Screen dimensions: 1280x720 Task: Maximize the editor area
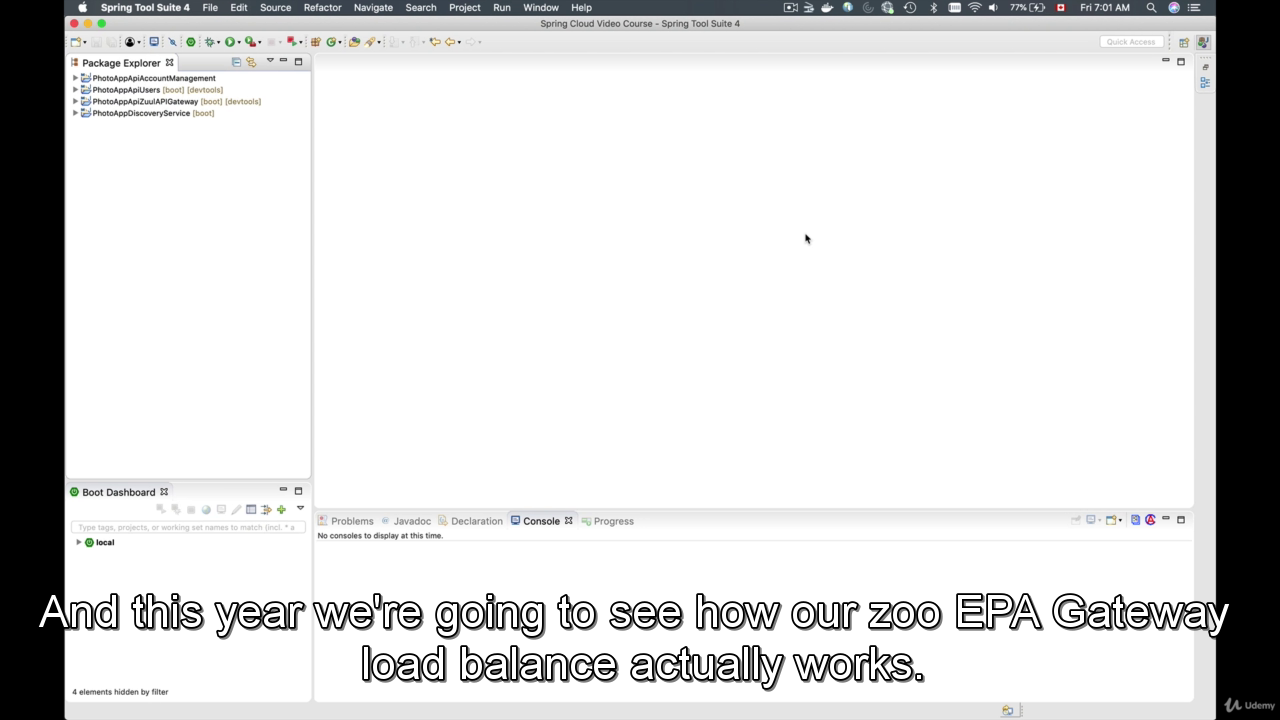pyautogui.click(x=1181, y=62)
